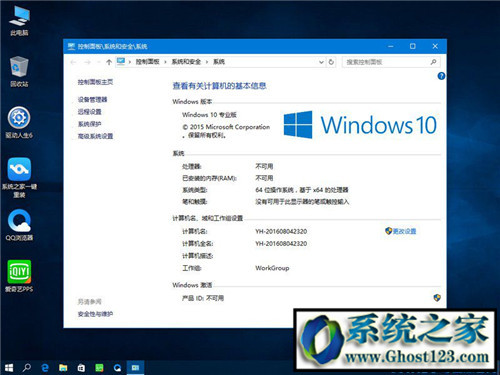This screenshot has width=500, height=375.
Task: Open the recent locations dropdown arrow
Action: (98, 62)
